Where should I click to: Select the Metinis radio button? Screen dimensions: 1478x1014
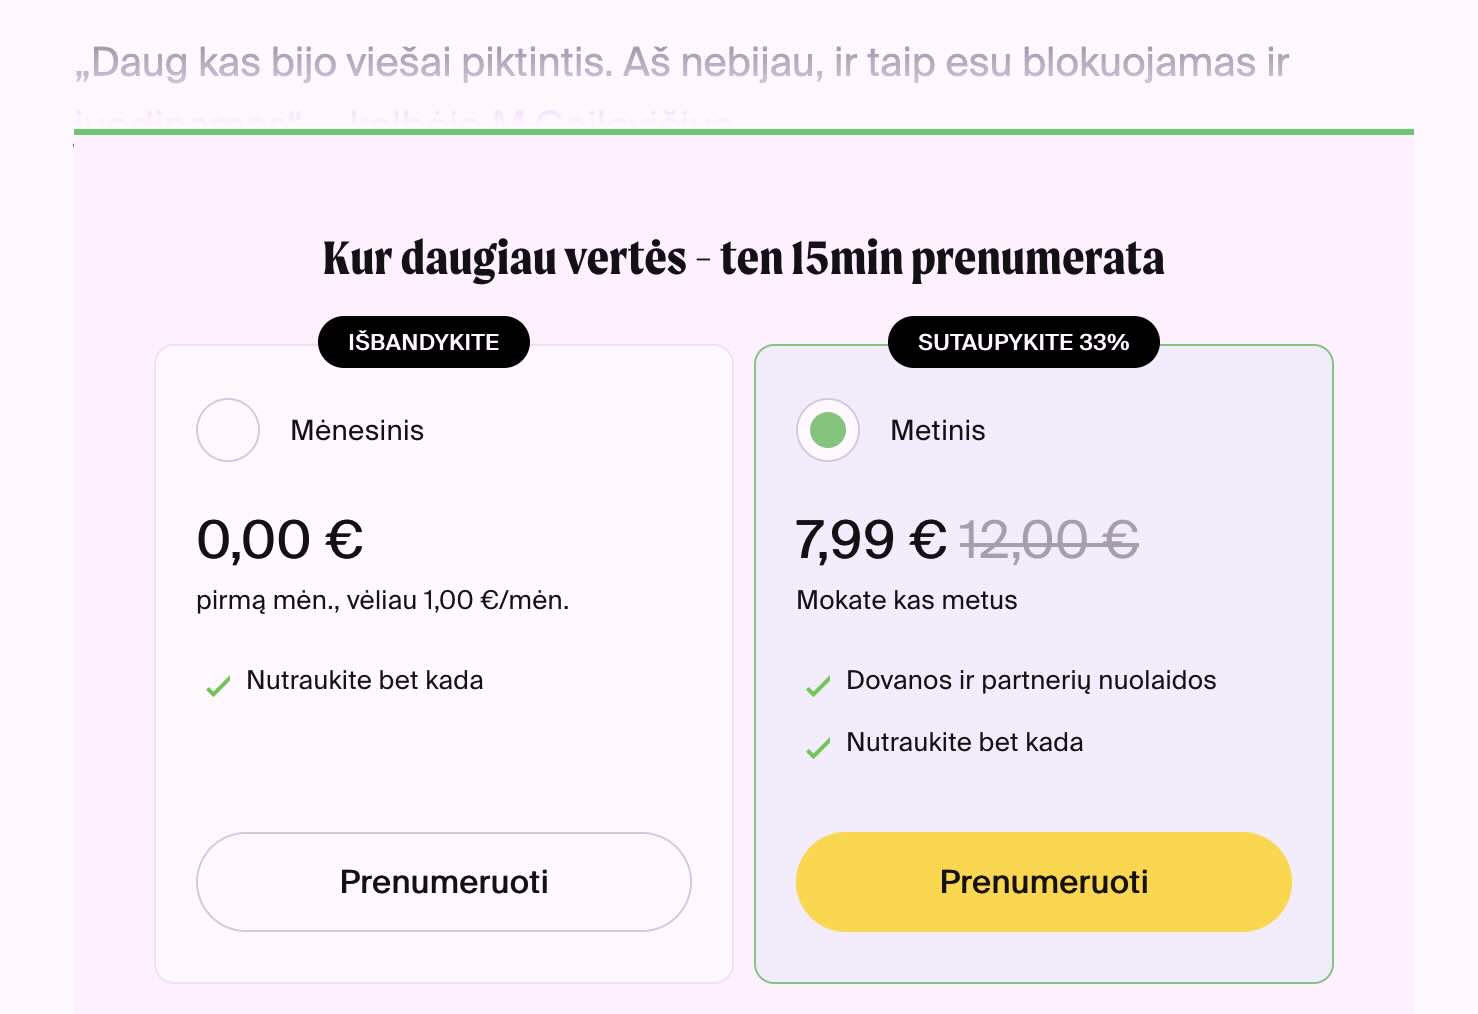click(x=828, y=430)
